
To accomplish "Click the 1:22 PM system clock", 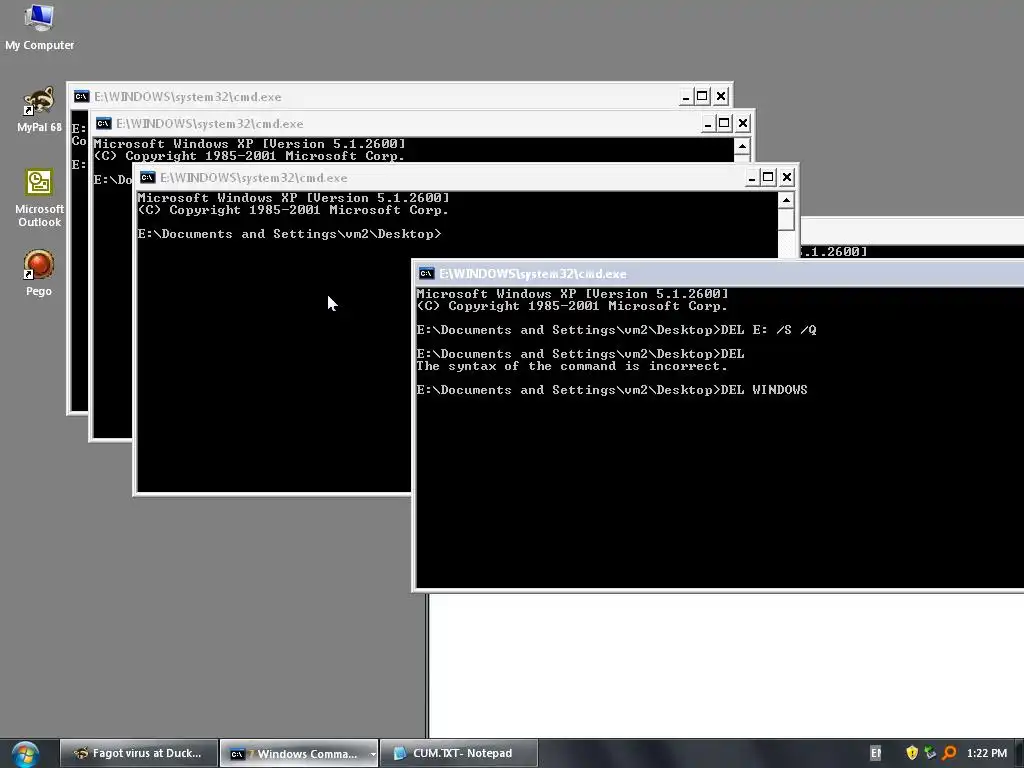I will pyautogui.click(x=987, y=753).
